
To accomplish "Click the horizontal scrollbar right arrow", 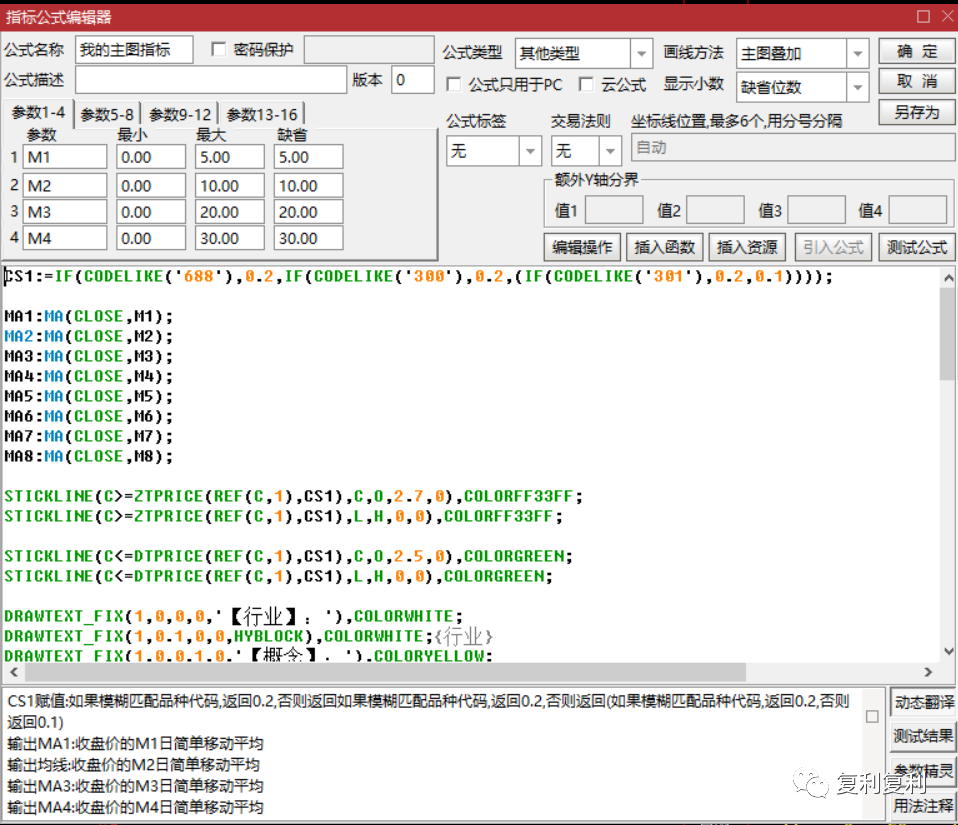I will [x=928, y=672].
